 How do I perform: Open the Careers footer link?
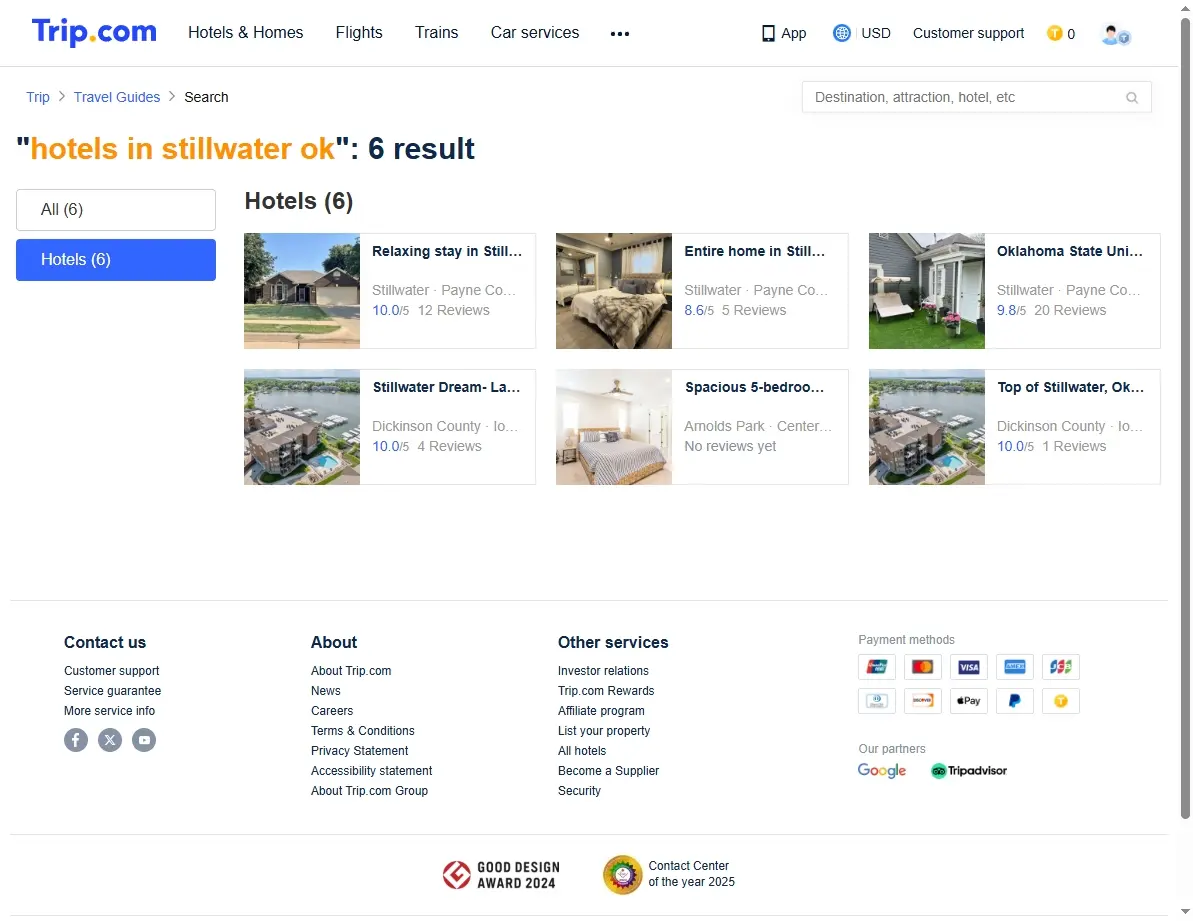(332, 710)
